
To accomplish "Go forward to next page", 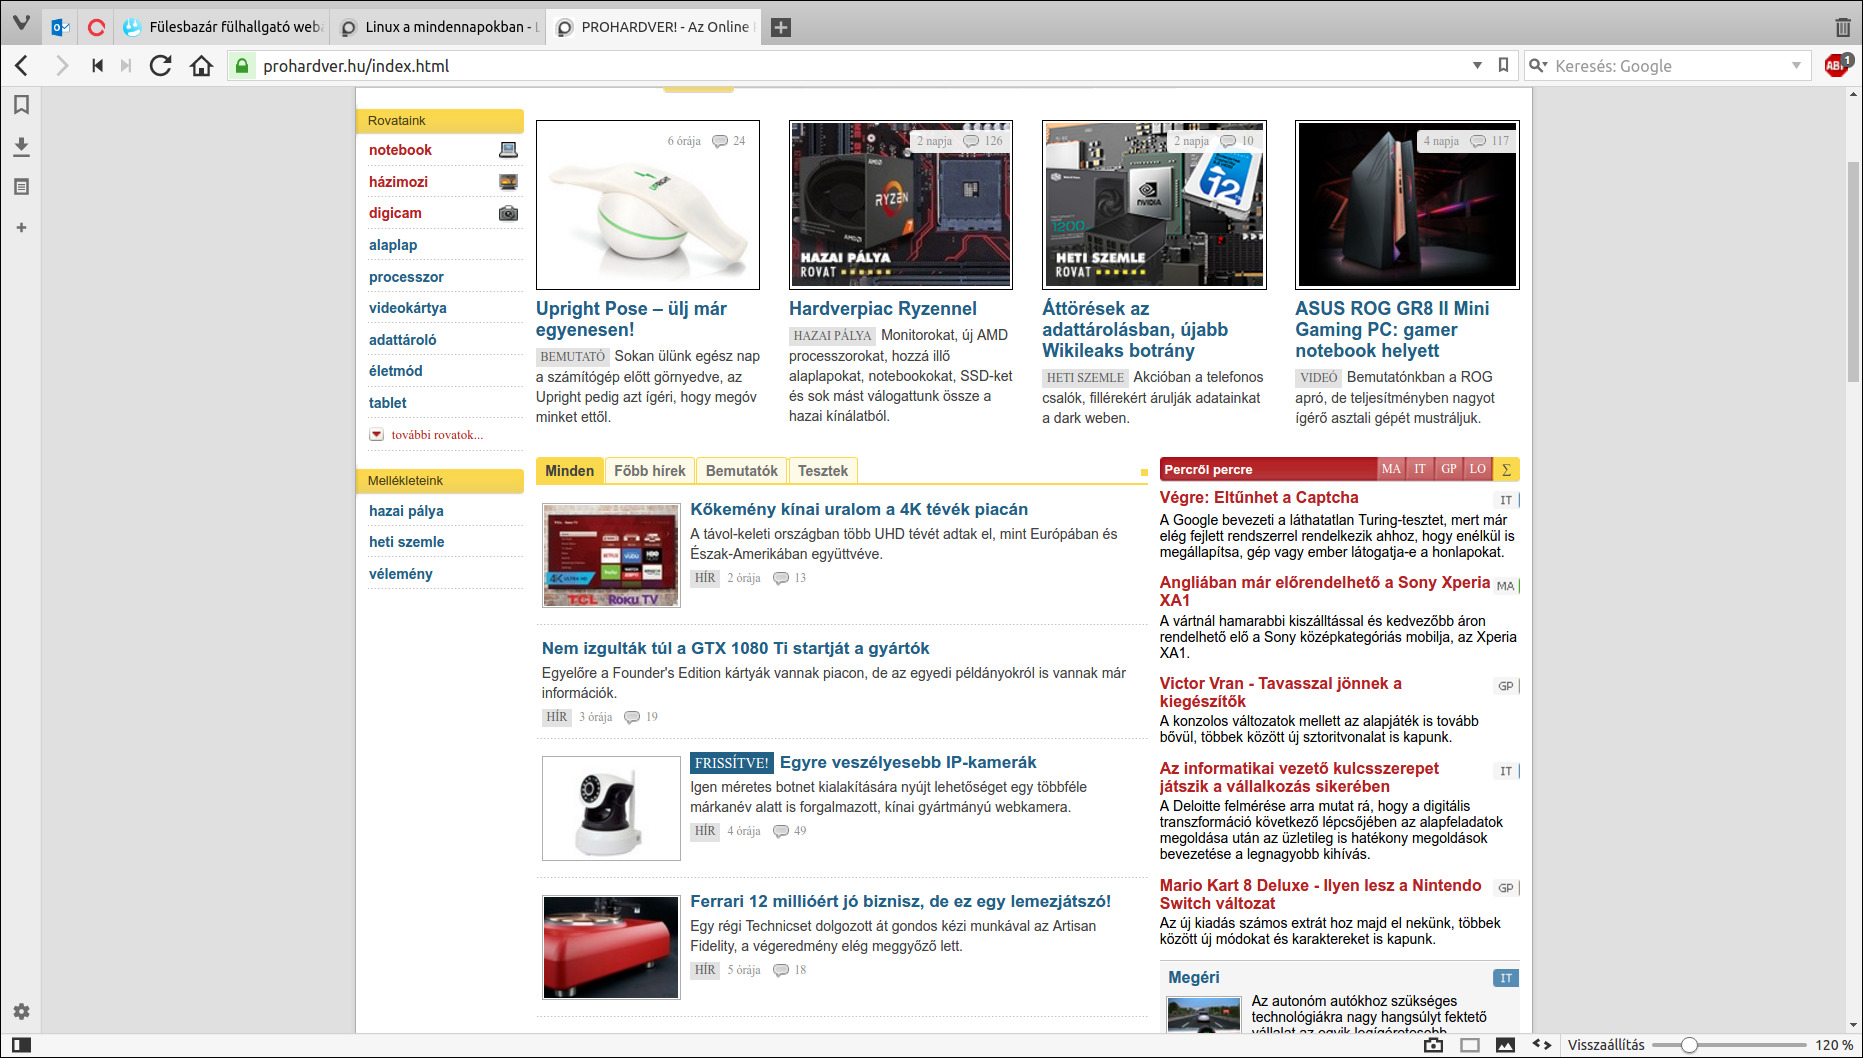I will point(62,66).
